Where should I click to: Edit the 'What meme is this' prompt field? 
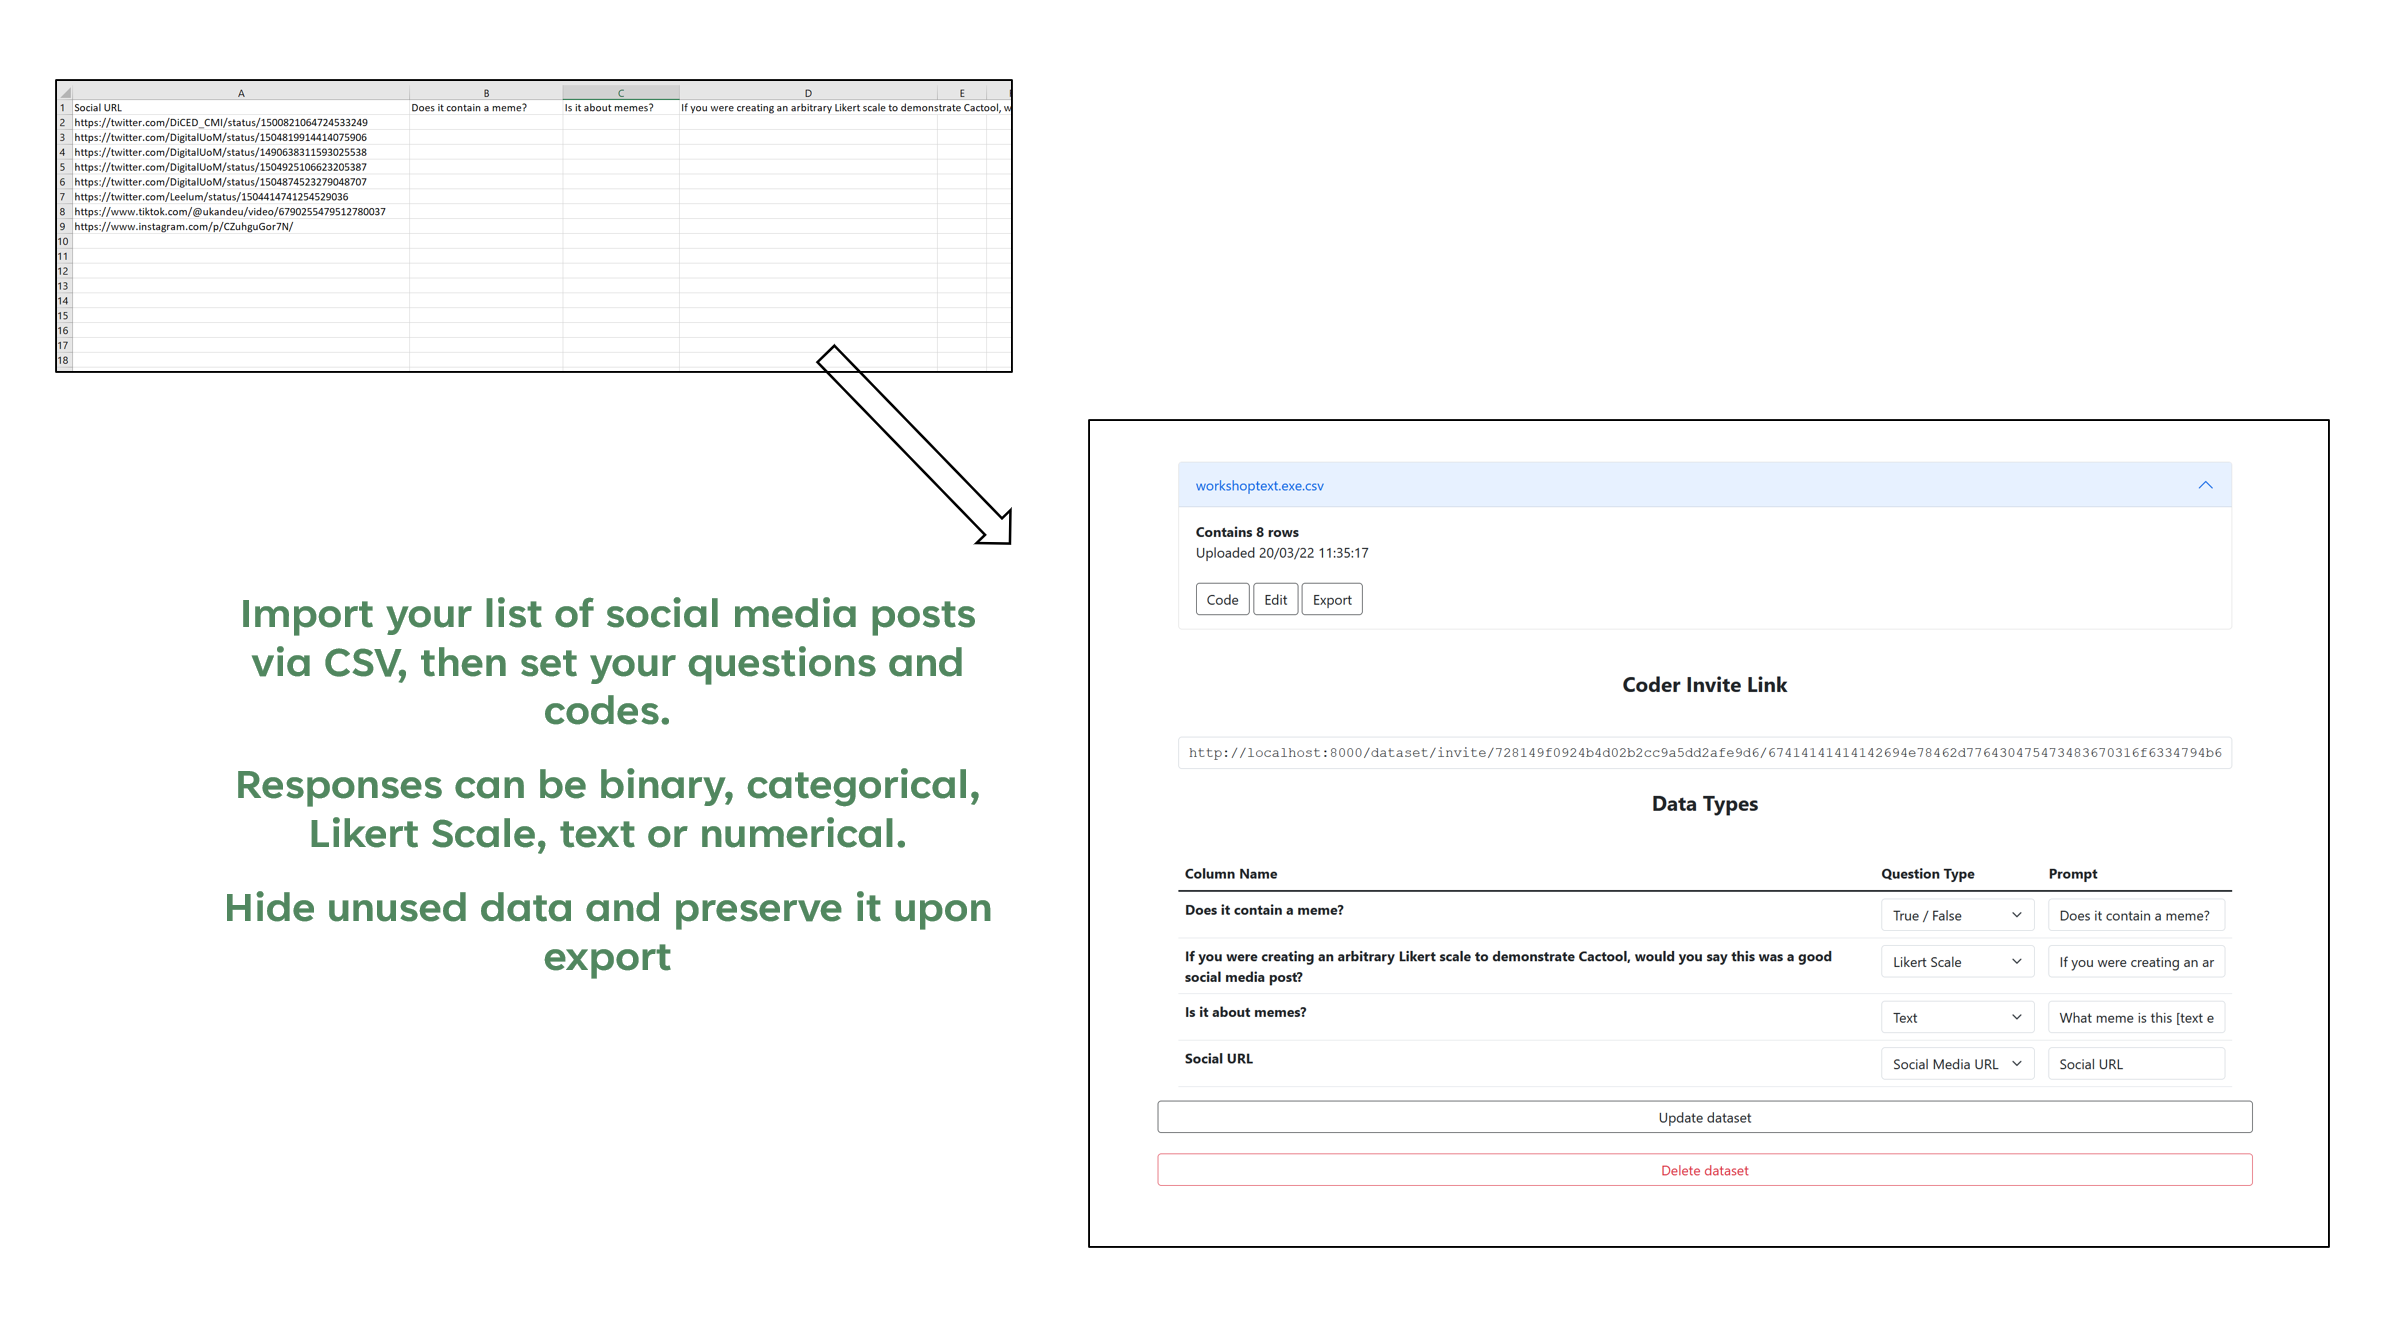click(2136, 1017)
